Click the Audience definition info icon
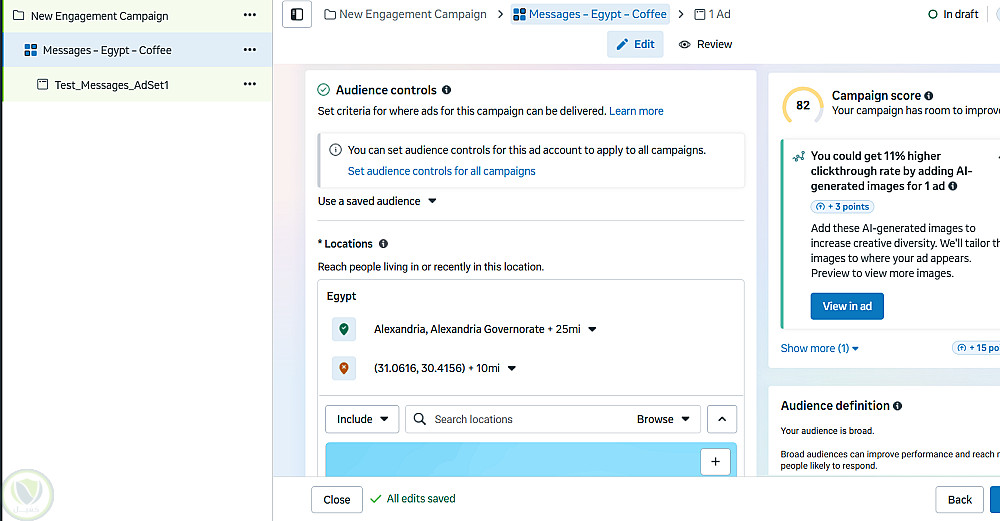Screen dimensions: 1000x521 897,406
